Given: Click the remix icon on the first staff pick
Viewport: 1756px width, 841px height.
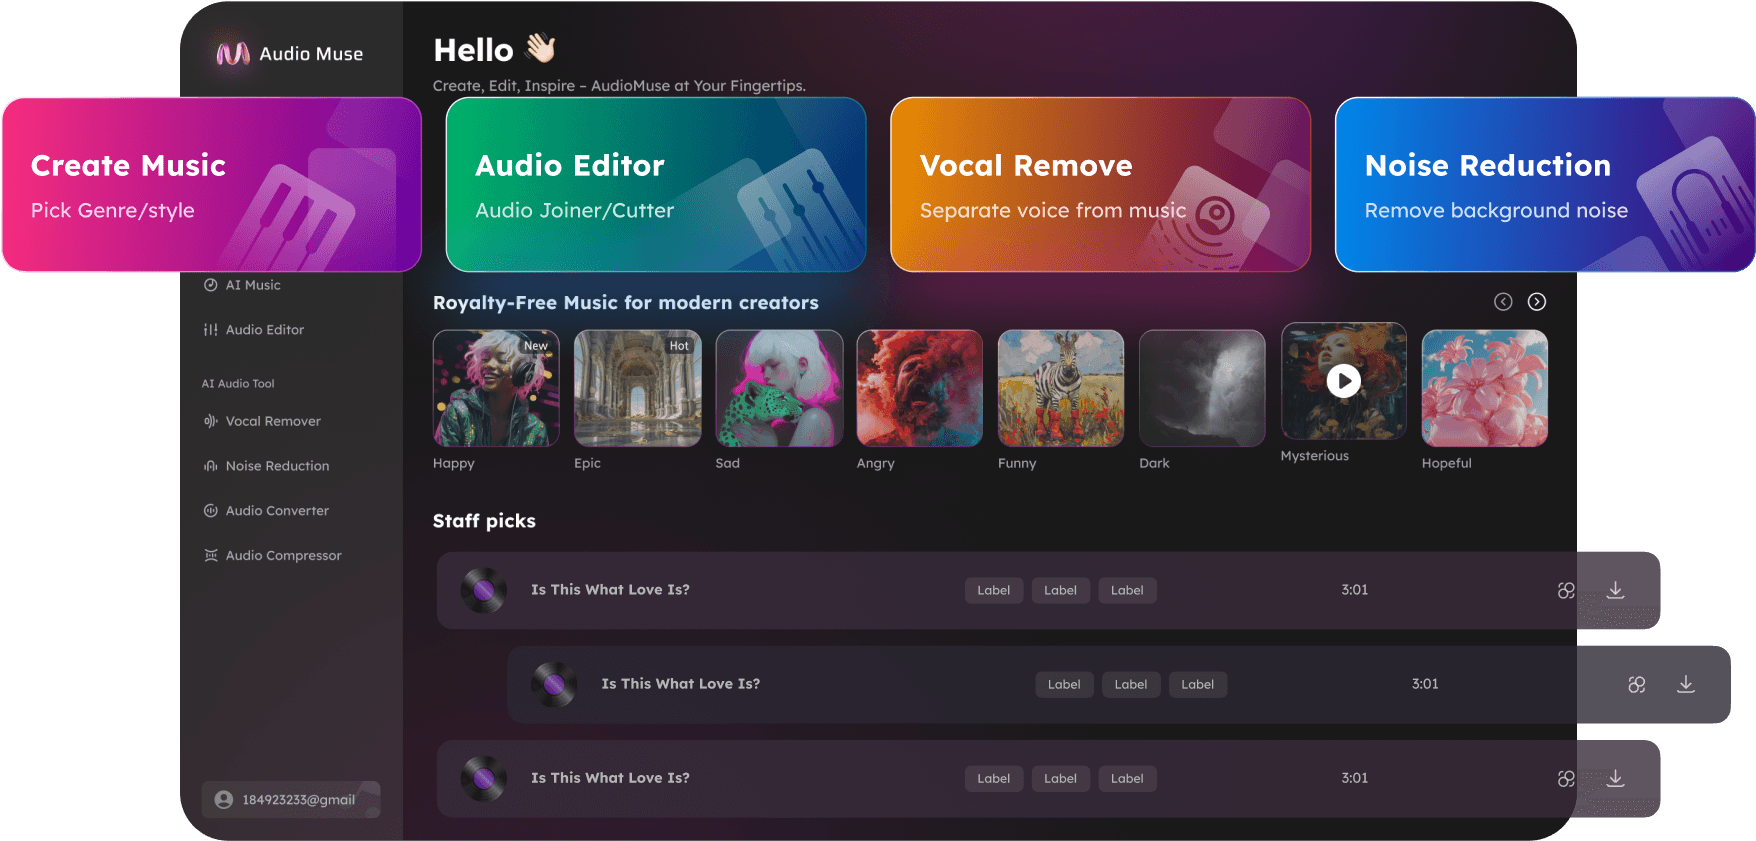Looking at the screenshot, I should pyautogui.click(x=1566, y=590).
